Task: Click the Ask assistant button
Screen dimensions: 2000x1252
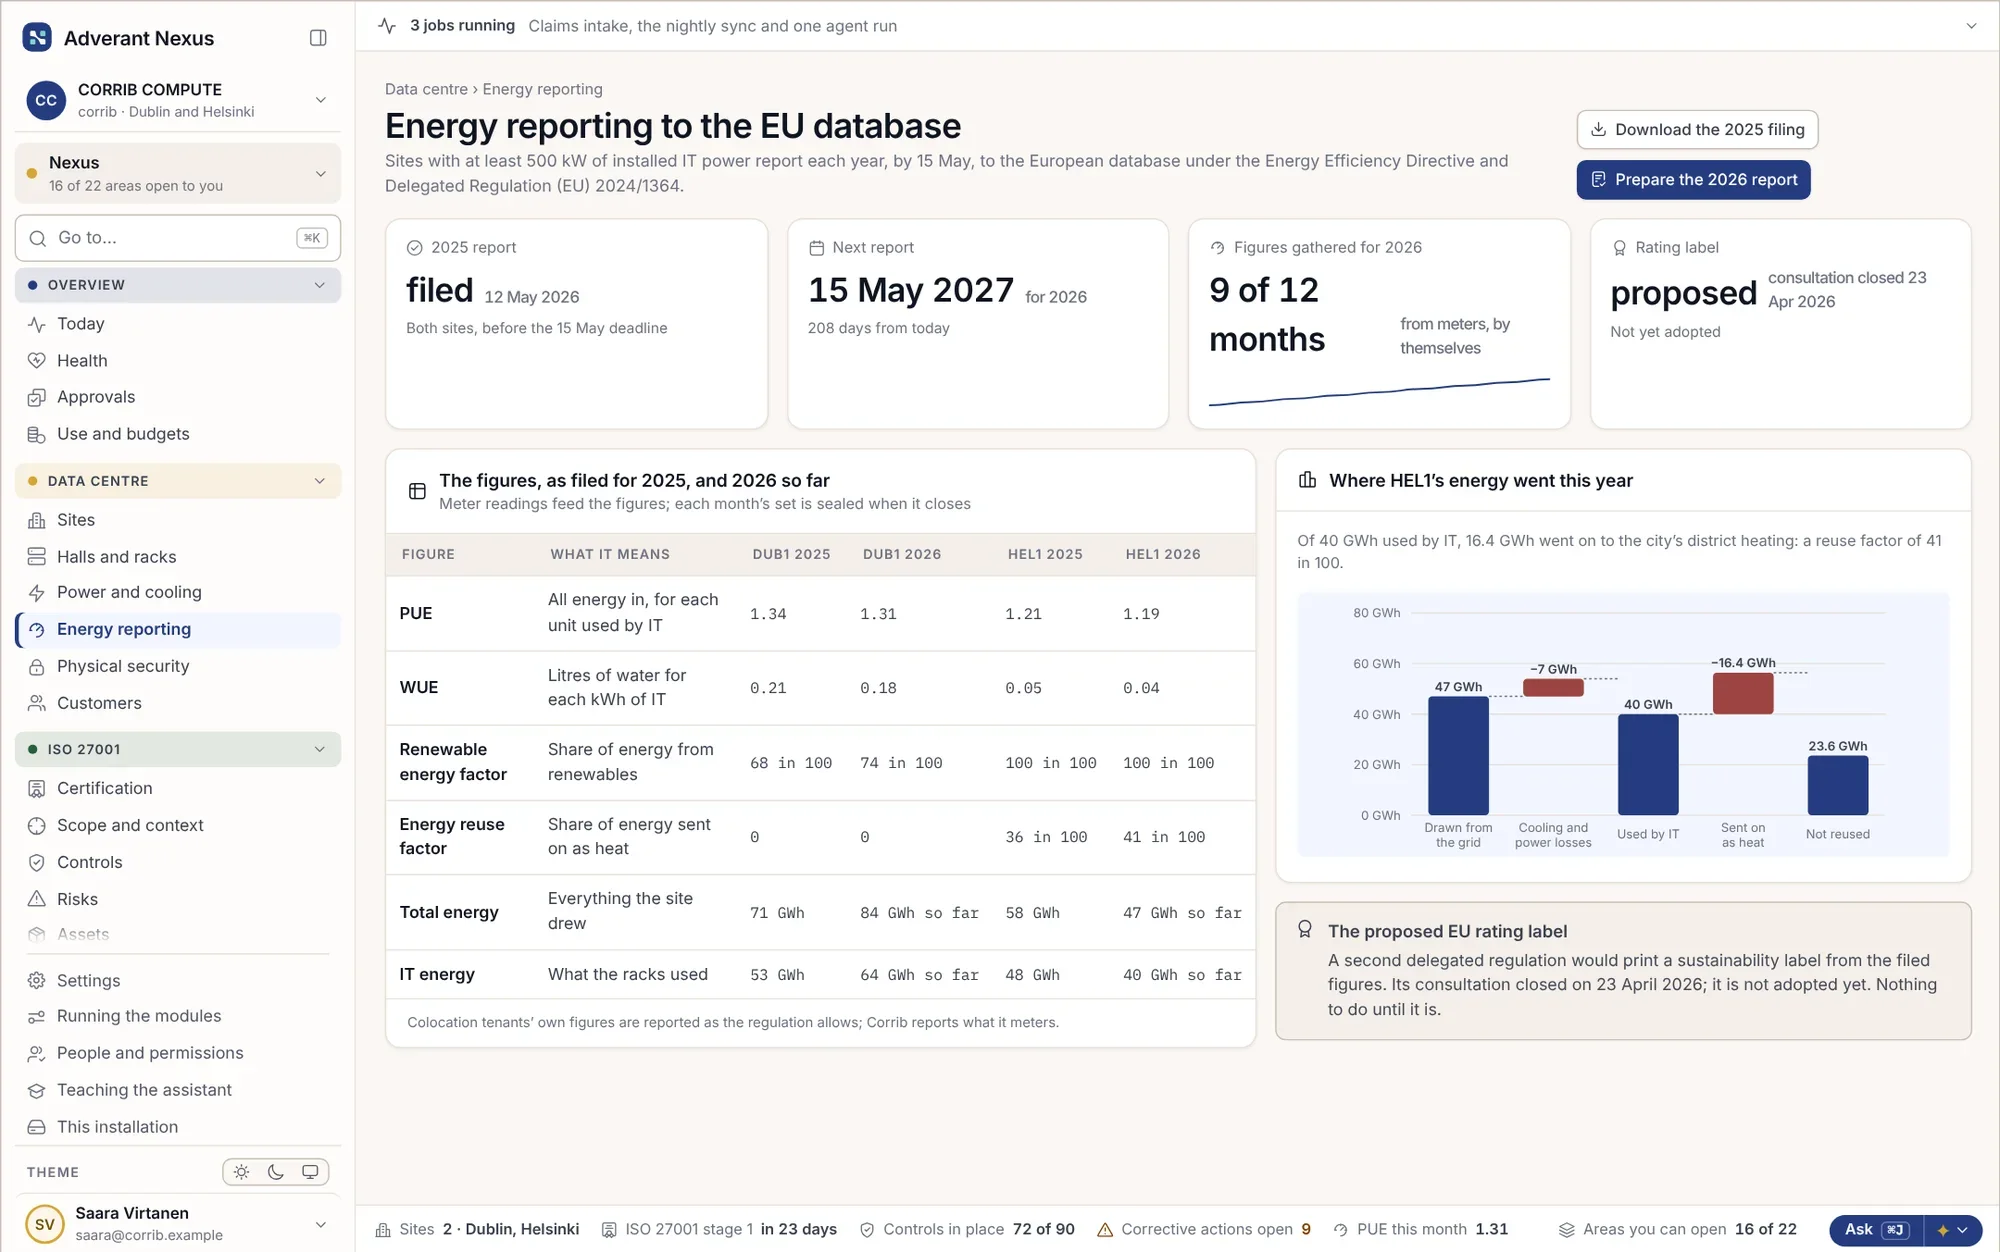Action: (x=1876, y=1230)
